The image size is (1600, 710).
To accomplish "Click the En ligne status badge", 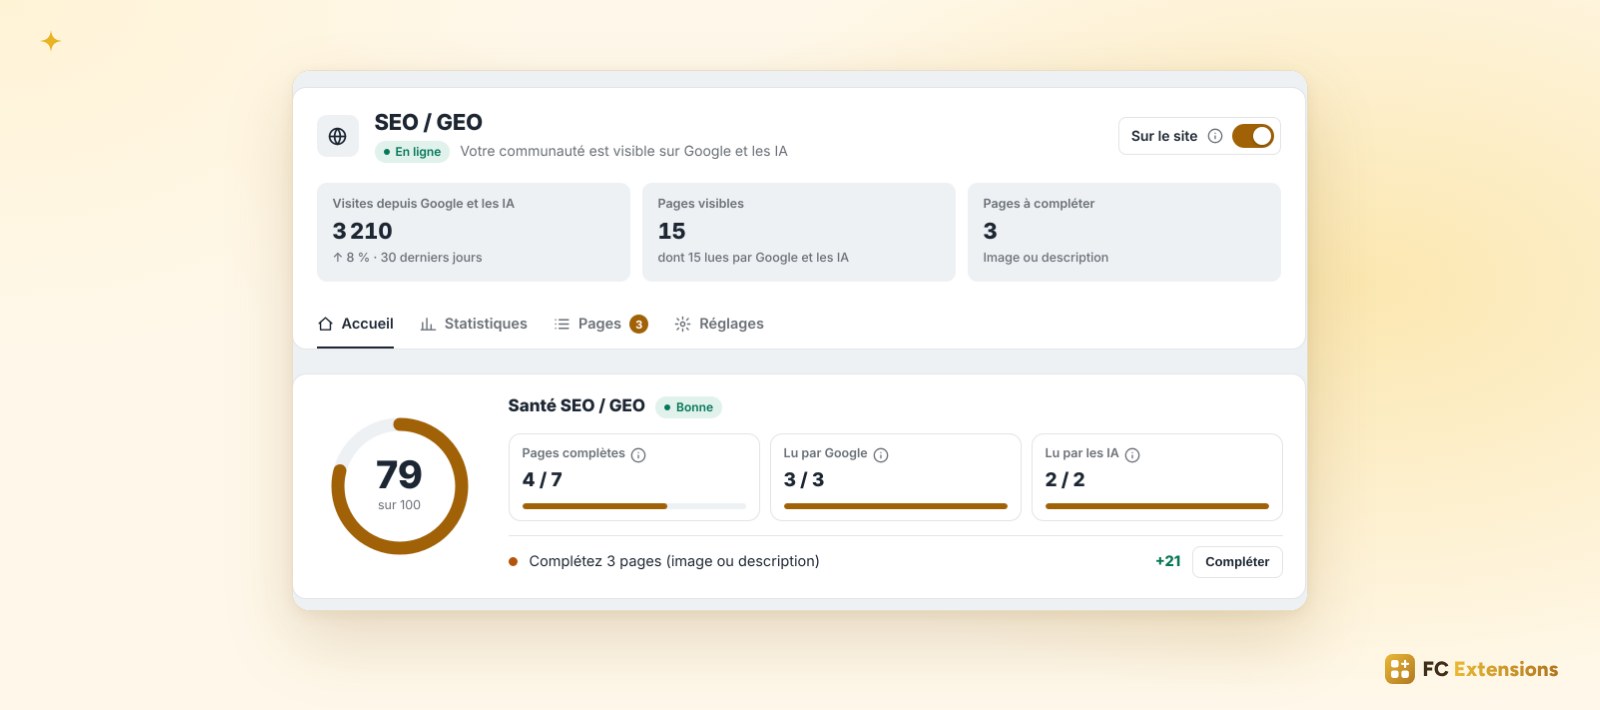I will click(412, 152).
